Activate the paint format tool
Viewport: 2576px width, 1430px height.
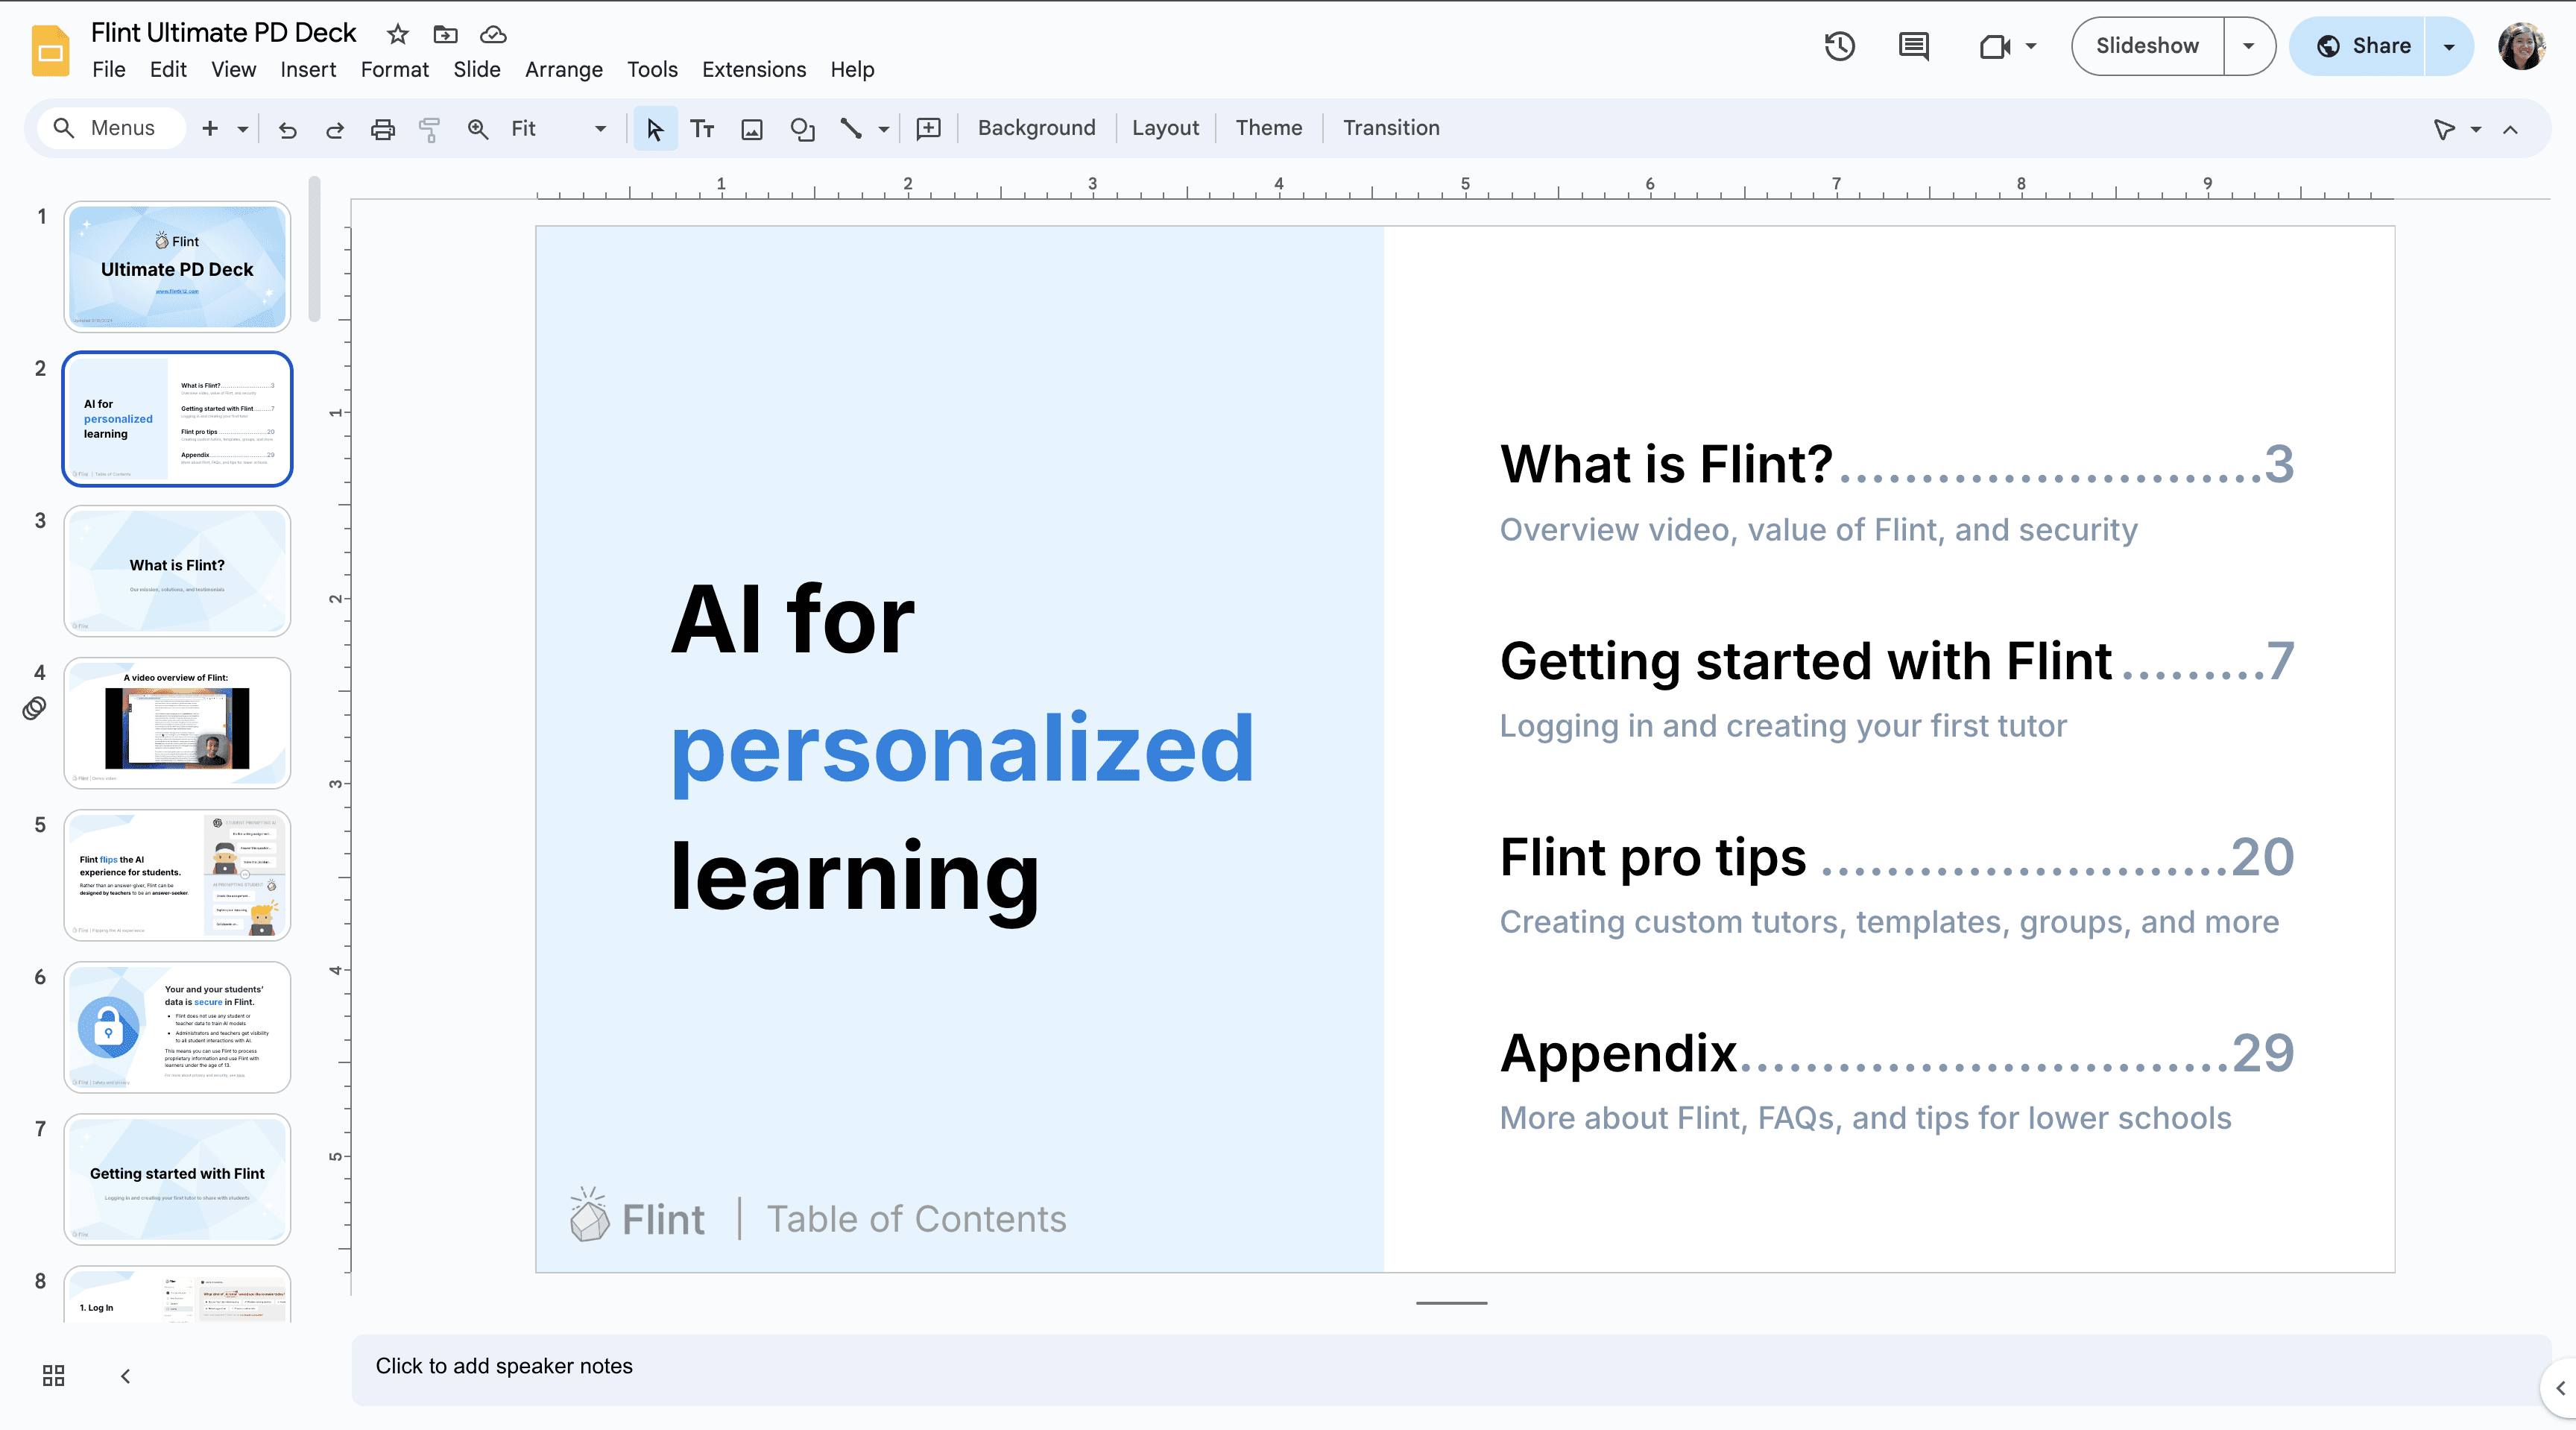pyautogui.click(x=429, y=129)
